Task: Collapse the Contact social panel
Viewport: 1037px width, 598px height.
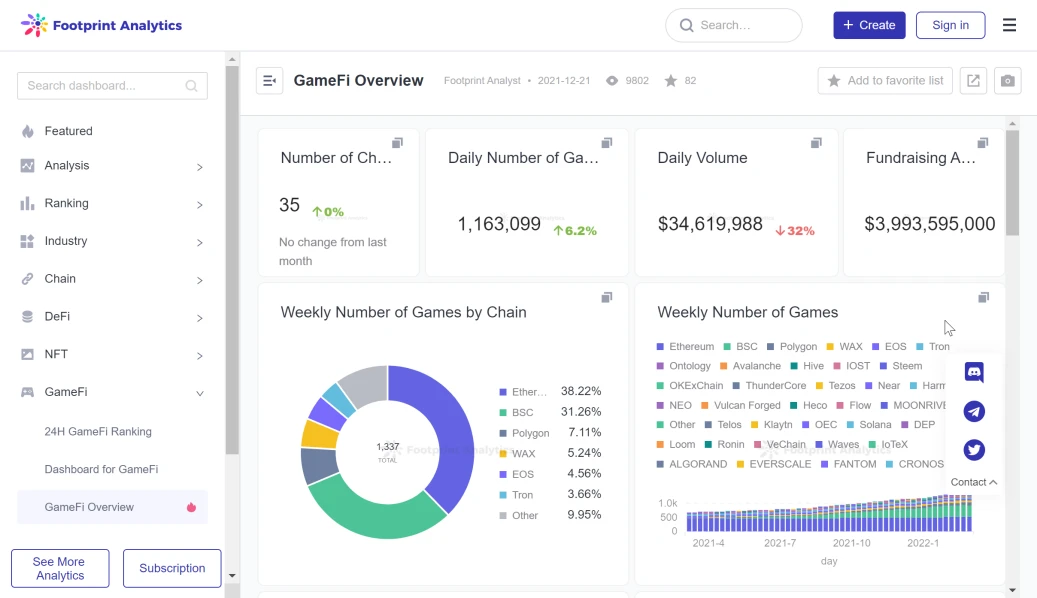Action: click(974, 482)
